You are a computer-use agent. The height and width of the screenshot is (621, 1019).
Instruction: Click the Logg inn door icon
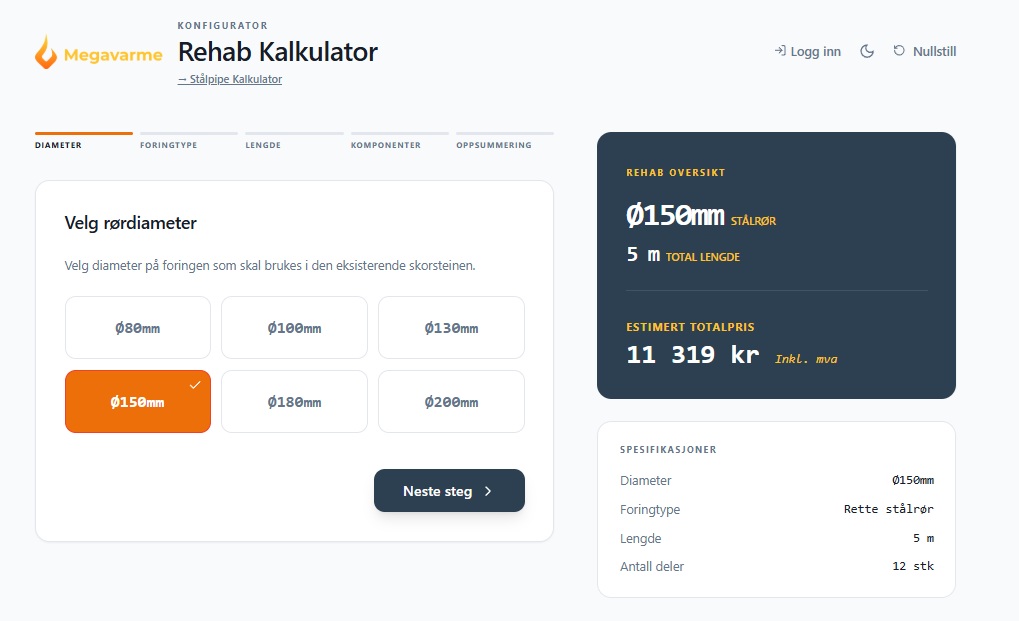(780, 51)
